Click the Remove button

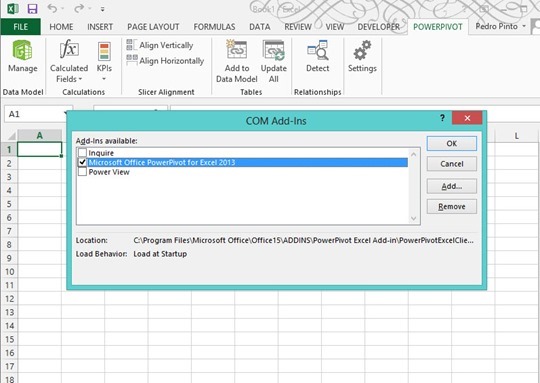point(451,207)
